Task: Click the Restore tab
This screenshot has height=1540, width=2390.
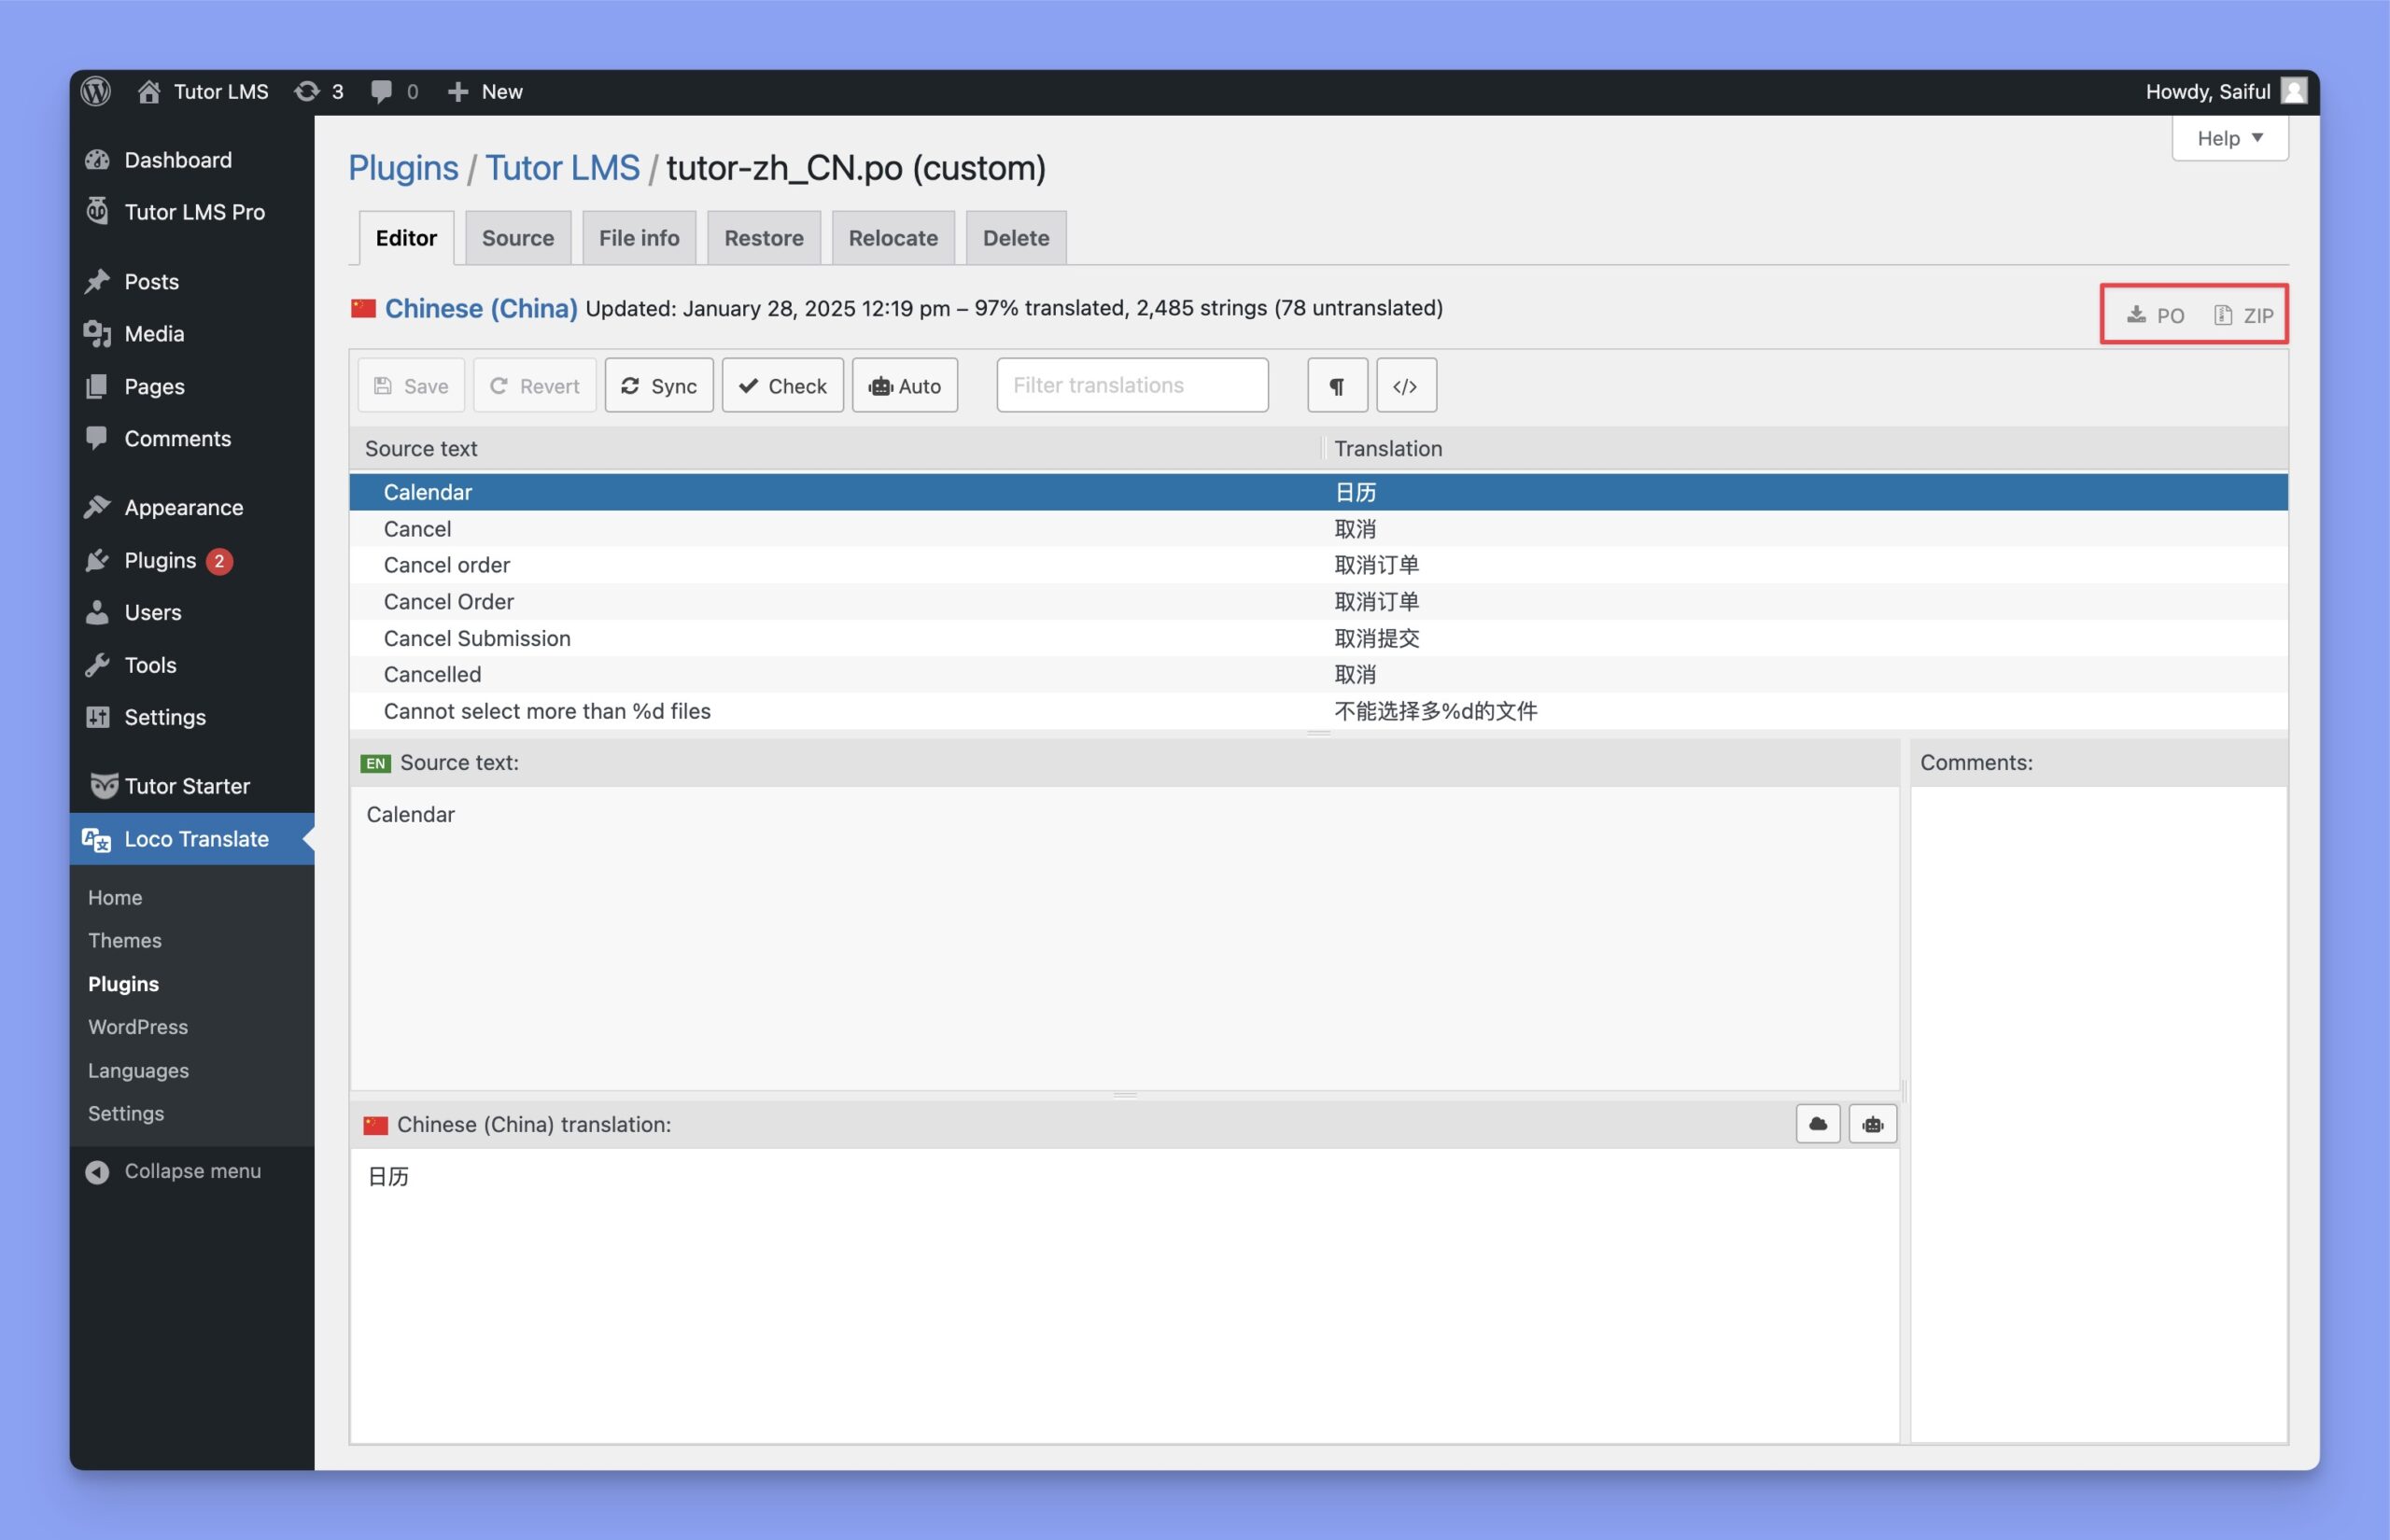Action: (x=763, y=237)
